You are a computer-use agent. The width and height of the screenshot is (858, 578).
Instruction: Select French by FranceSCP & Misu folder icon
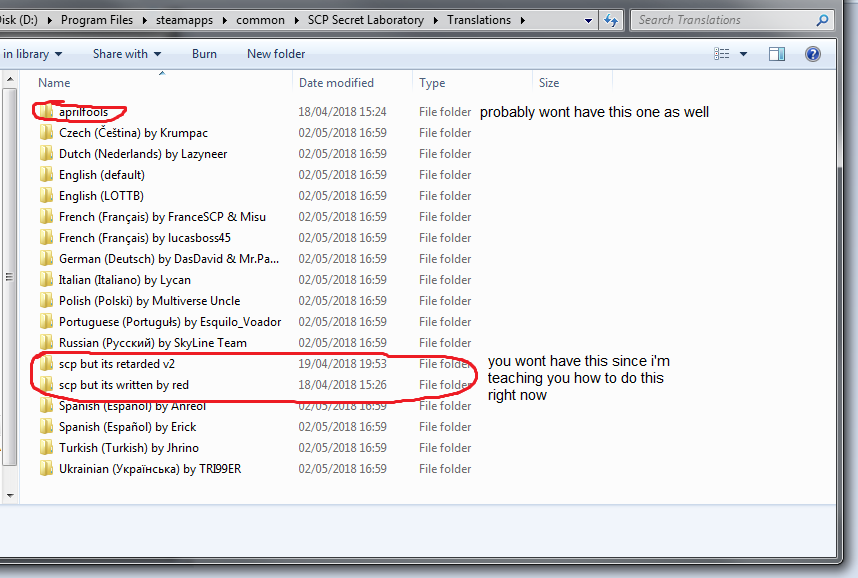46,216
